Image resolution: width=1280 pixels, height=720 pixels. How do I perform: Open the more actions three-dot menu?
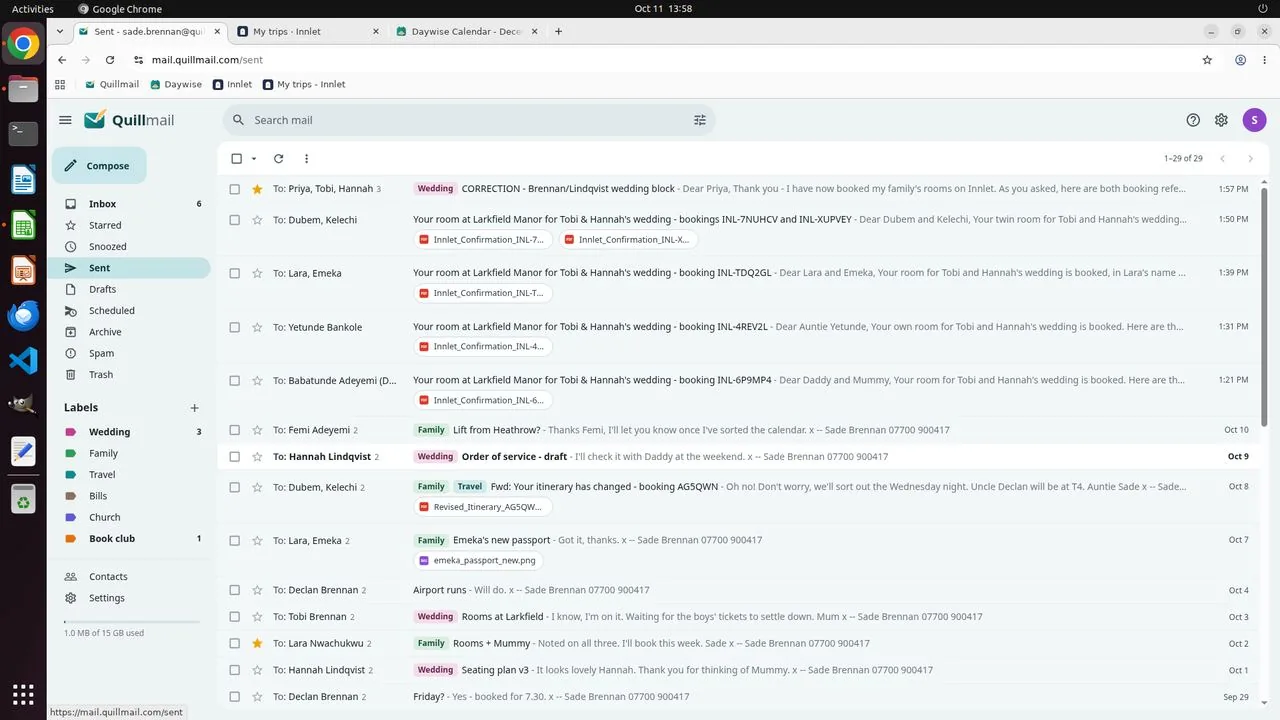pyautogui.click(x=306, y=159)
